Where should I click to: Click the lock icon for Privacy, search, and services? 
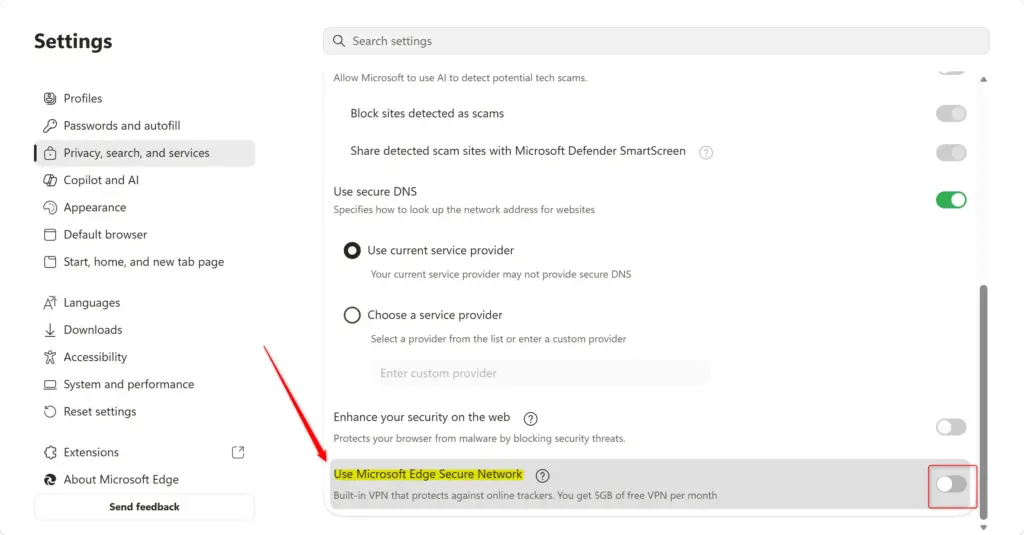50,153
